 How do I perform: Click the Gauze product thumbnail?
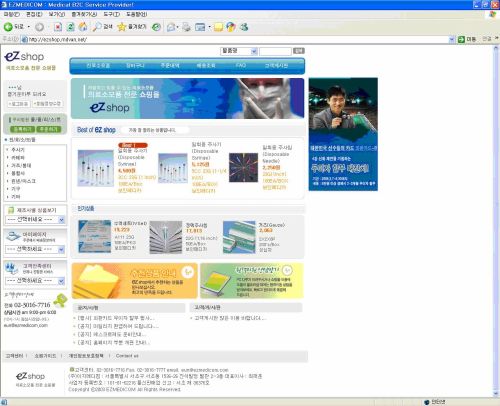coord(239,237)
